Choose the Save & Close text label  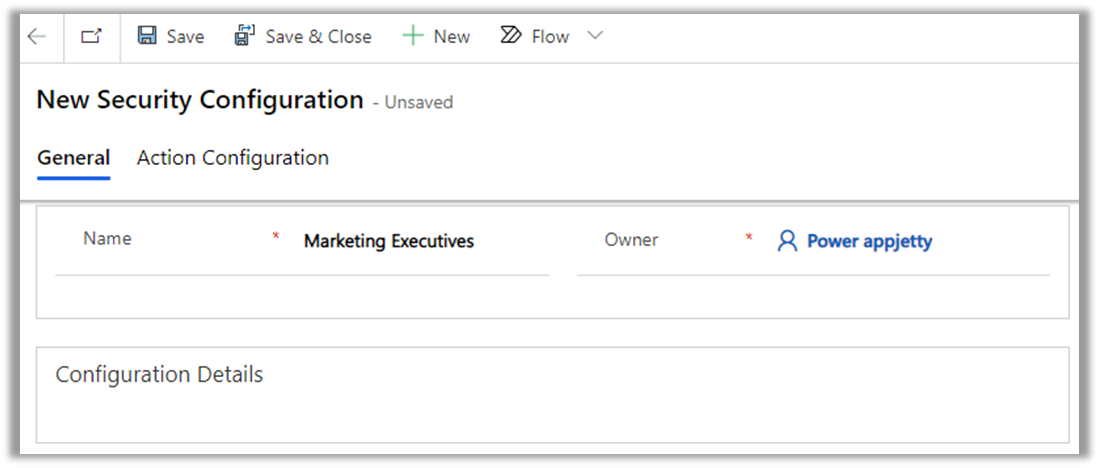(x=318, y=37)
